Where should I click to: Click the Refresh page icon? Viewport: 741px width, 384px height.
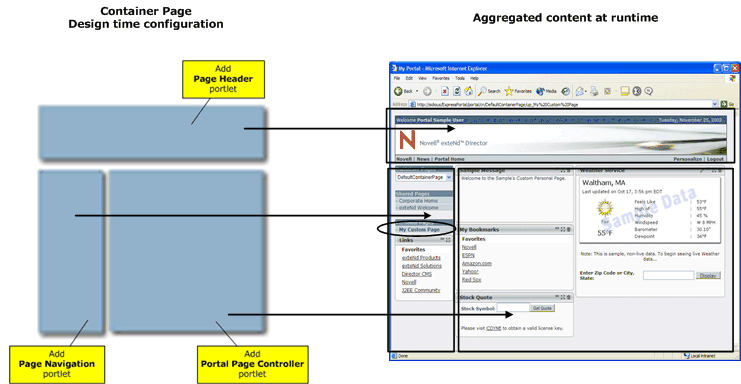[x=457, y=91]
